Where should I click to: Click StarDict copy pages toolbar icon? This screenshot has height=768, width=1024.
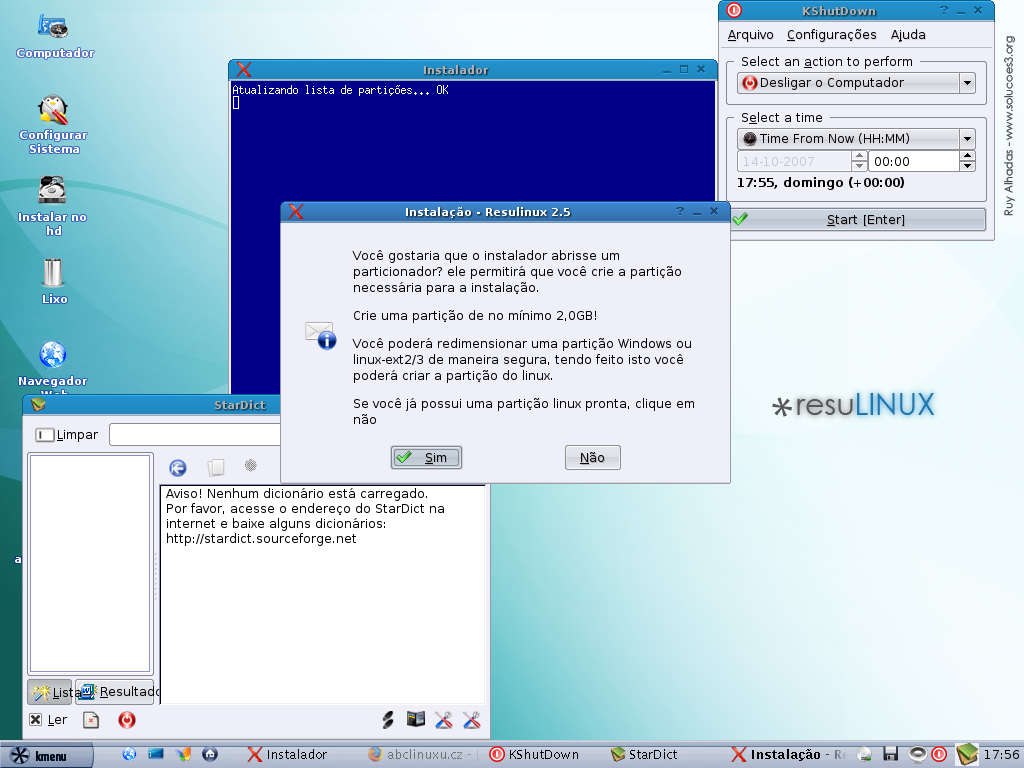point(216,467)
